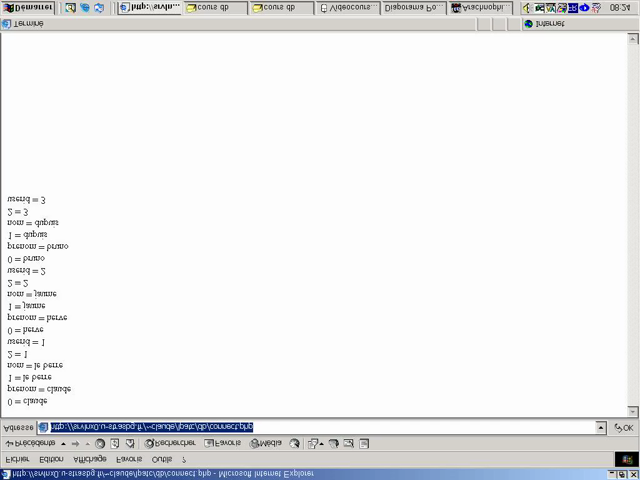
Task: Open the Favoris toolbar button
Action: [x=223, y=443]
